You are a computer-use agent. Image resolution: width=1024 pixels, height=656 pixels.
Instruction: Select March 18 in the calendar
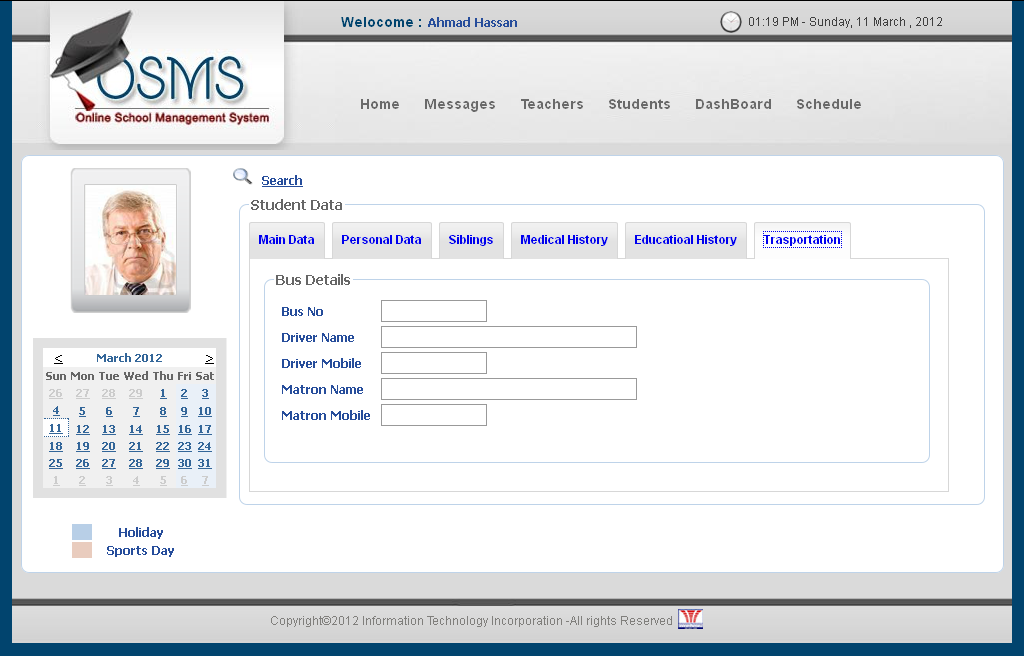56,446
